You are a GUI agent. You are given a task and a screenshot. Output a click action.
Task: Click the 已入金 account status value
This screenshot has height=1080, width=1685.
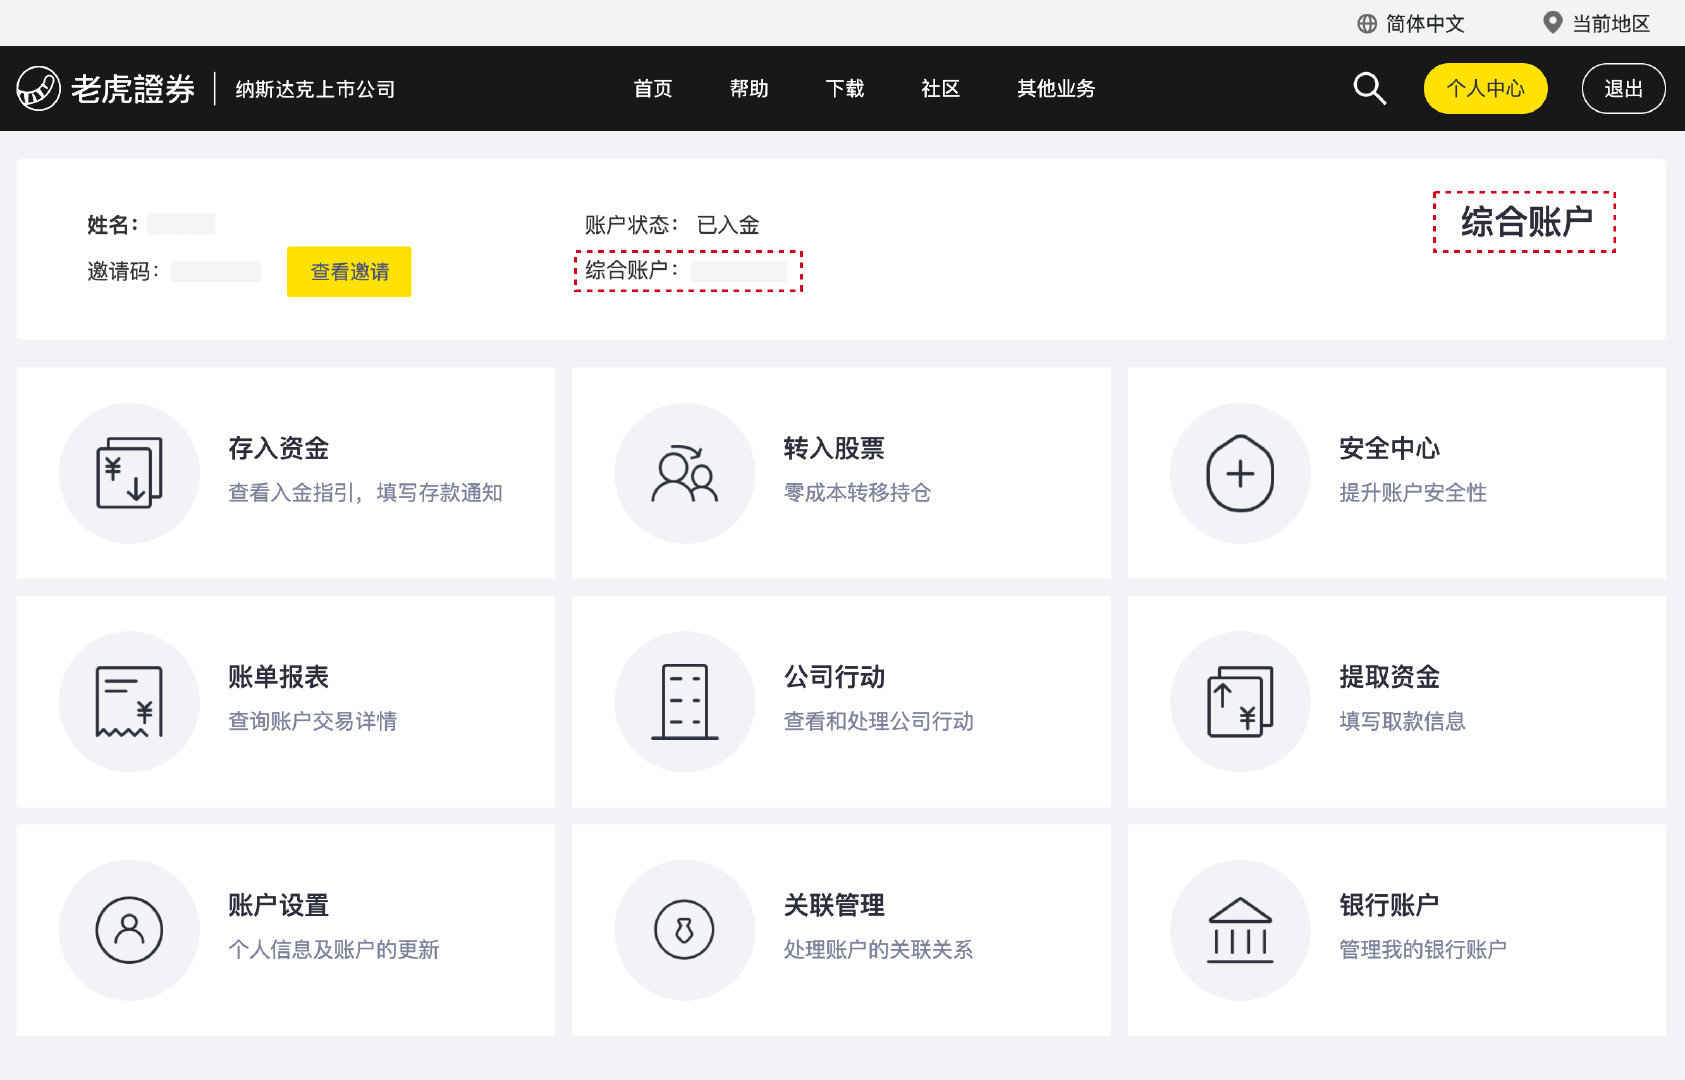(728, 225)
